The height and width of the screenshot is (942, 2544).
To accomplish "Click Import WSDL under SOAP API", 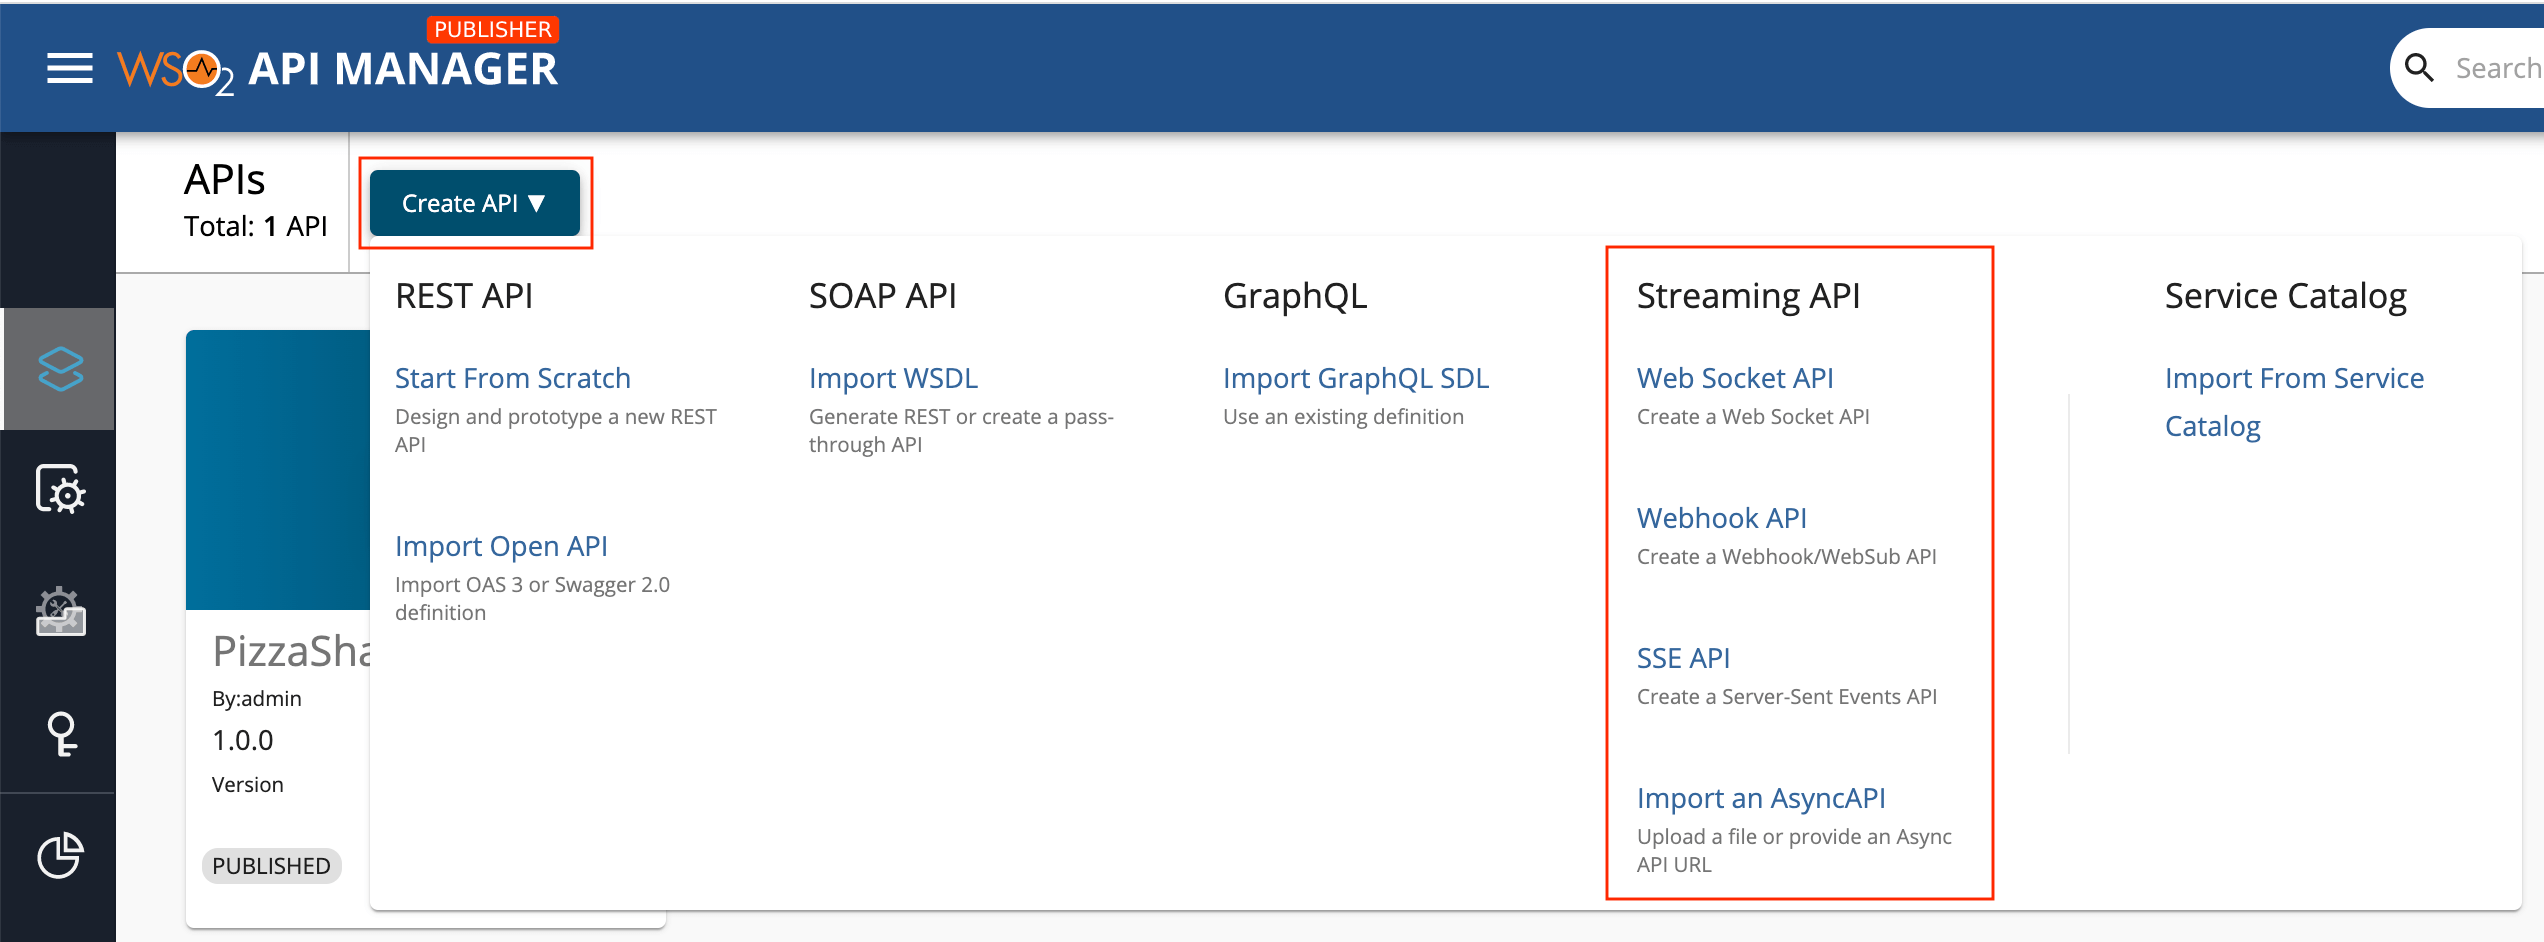I will pos(893,377).
